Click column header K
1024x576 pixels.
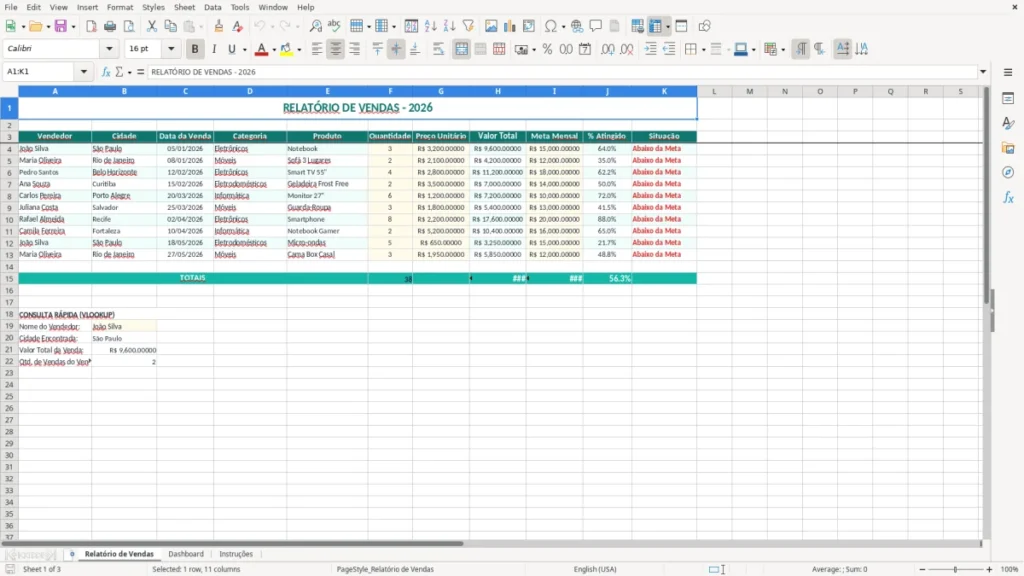coord(664,91)
